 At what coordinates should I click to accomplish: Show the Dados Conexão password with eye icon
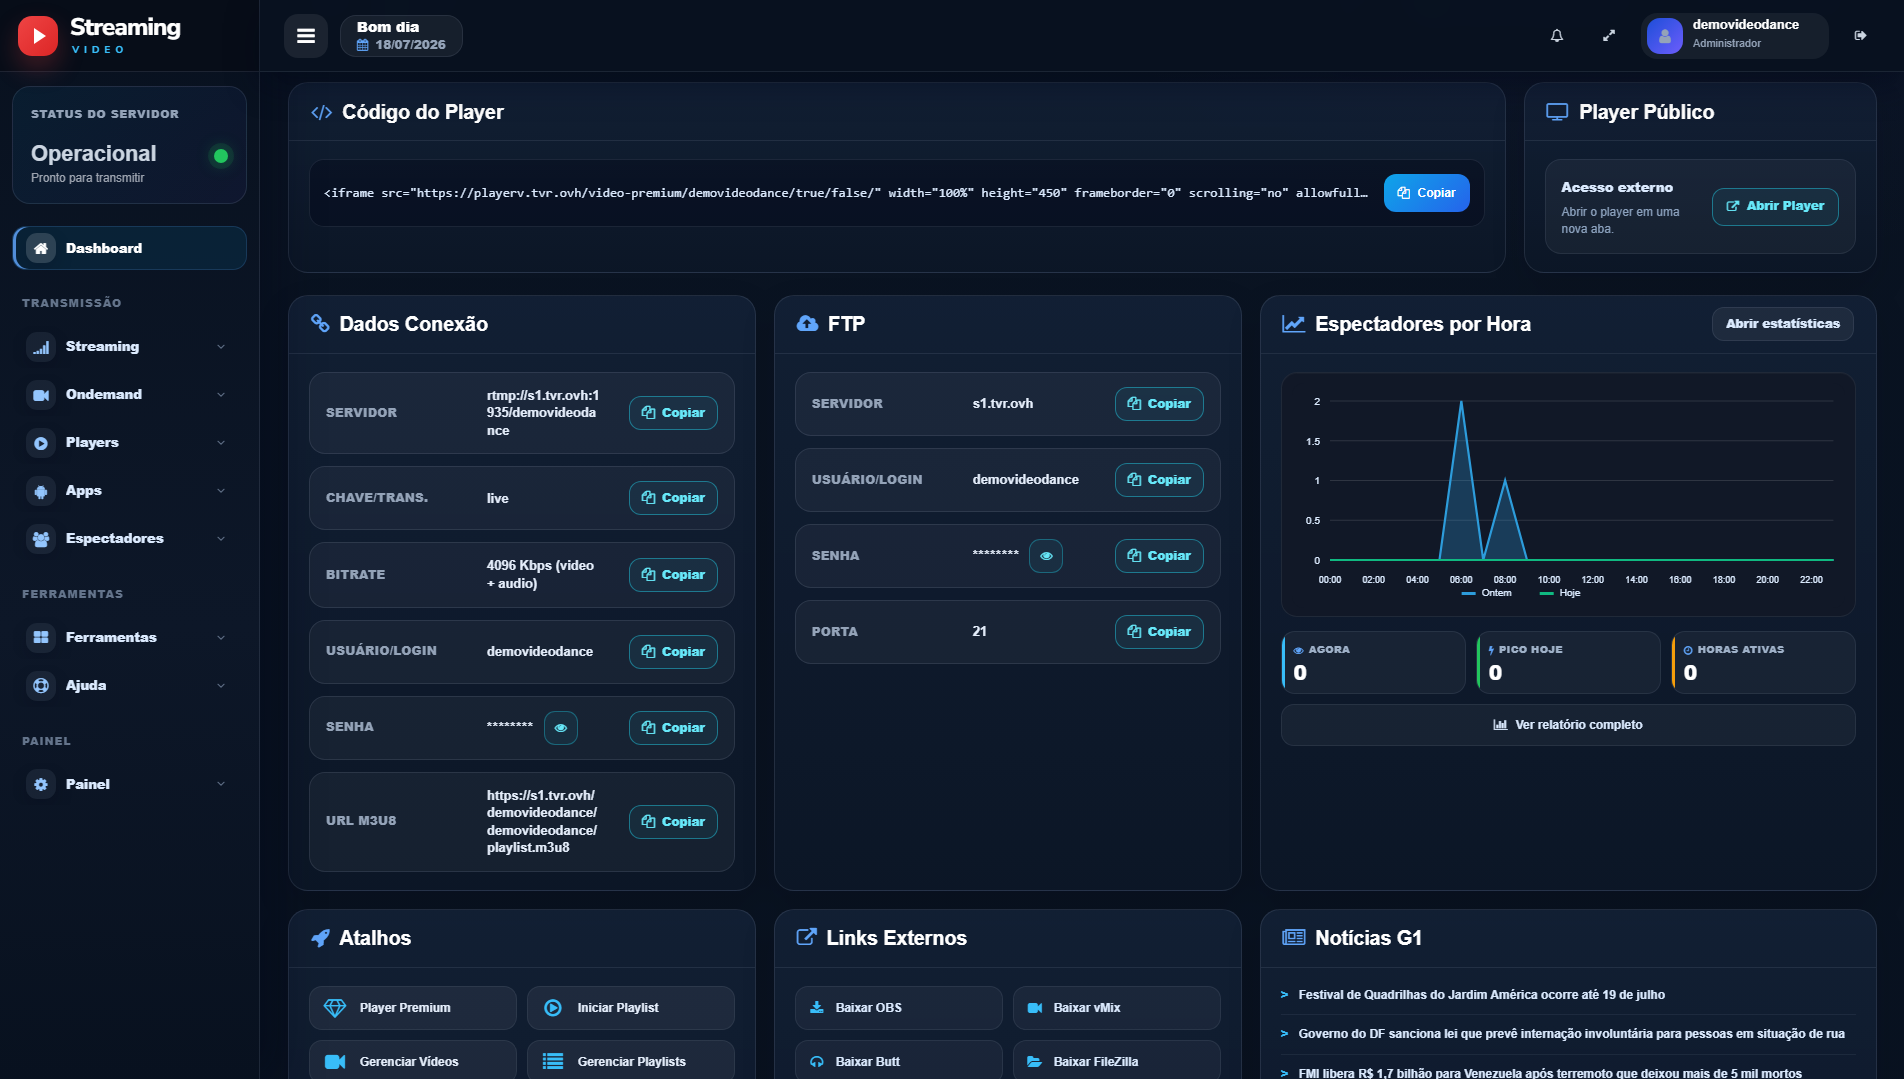[561, 727]
